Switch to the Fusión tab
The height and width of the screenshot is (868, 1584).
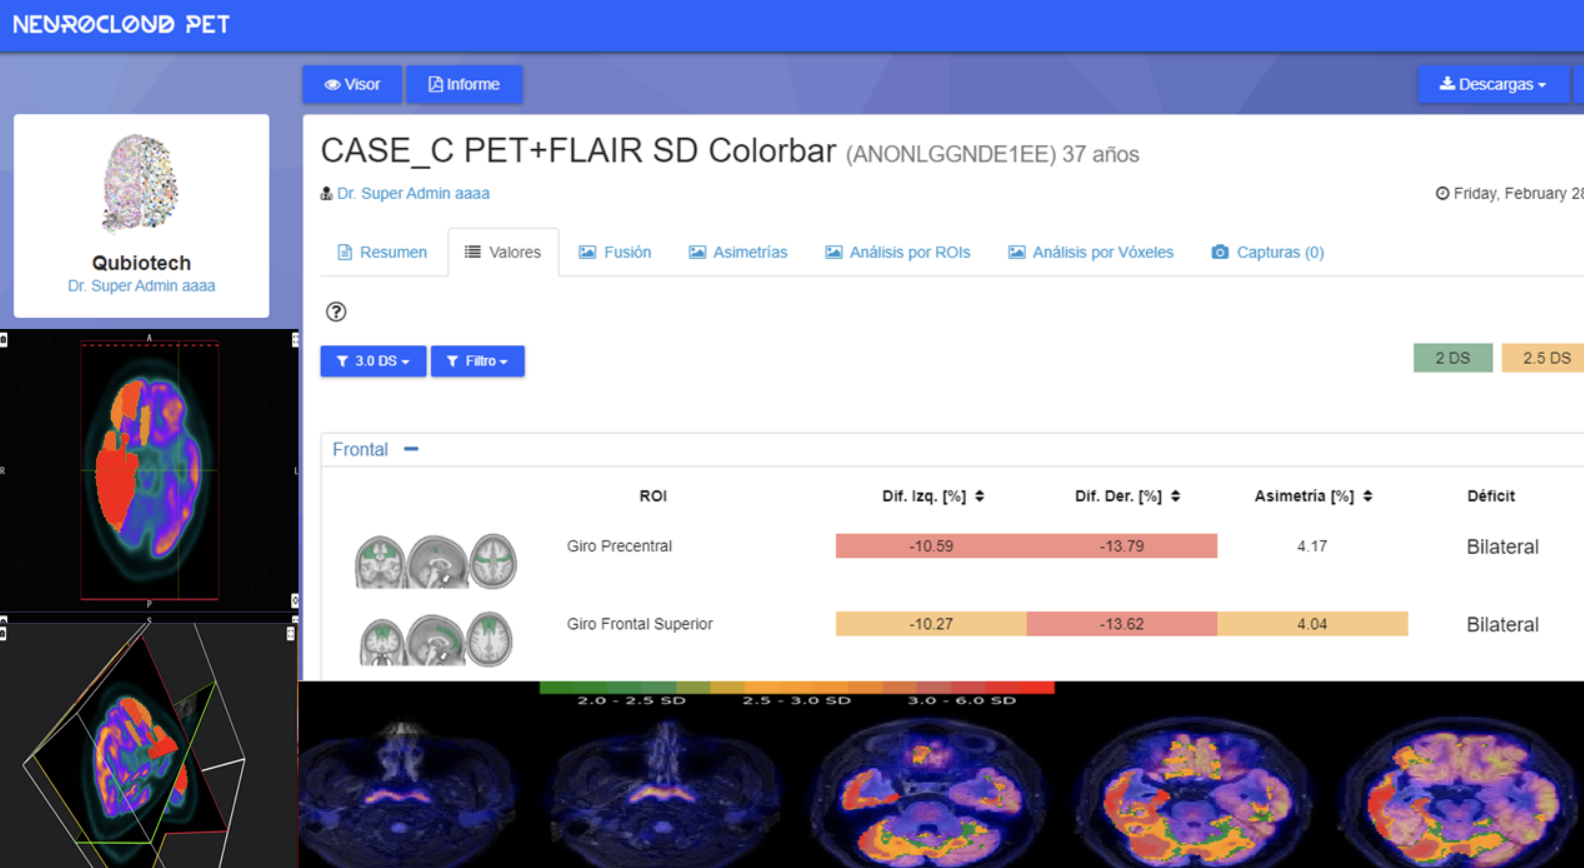[615, 252]
